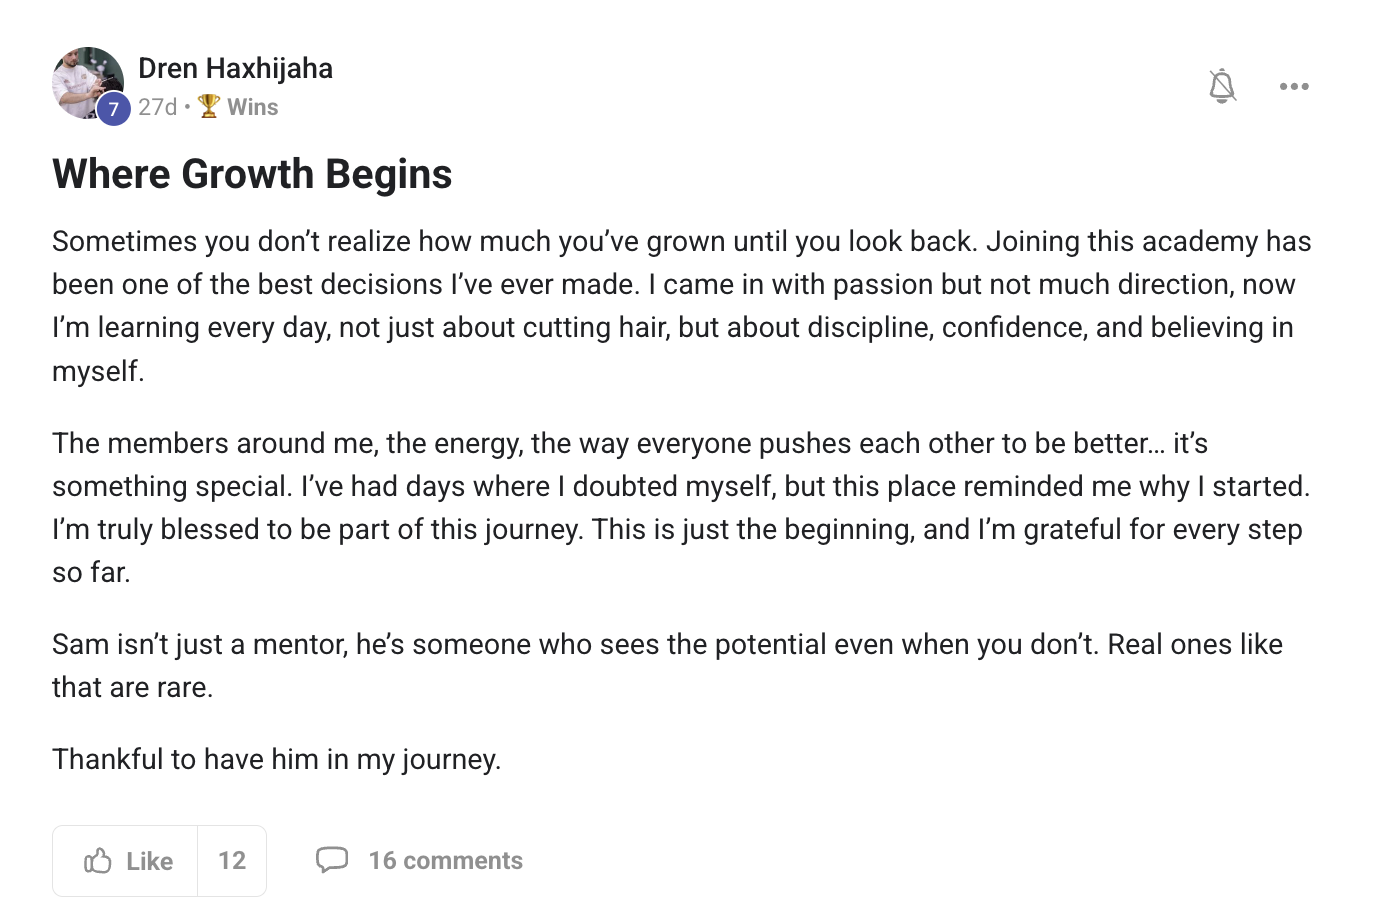Screen dimensions: 1384x920
Task: Click the trophy icon beside Wins
Action: (209, 106)
